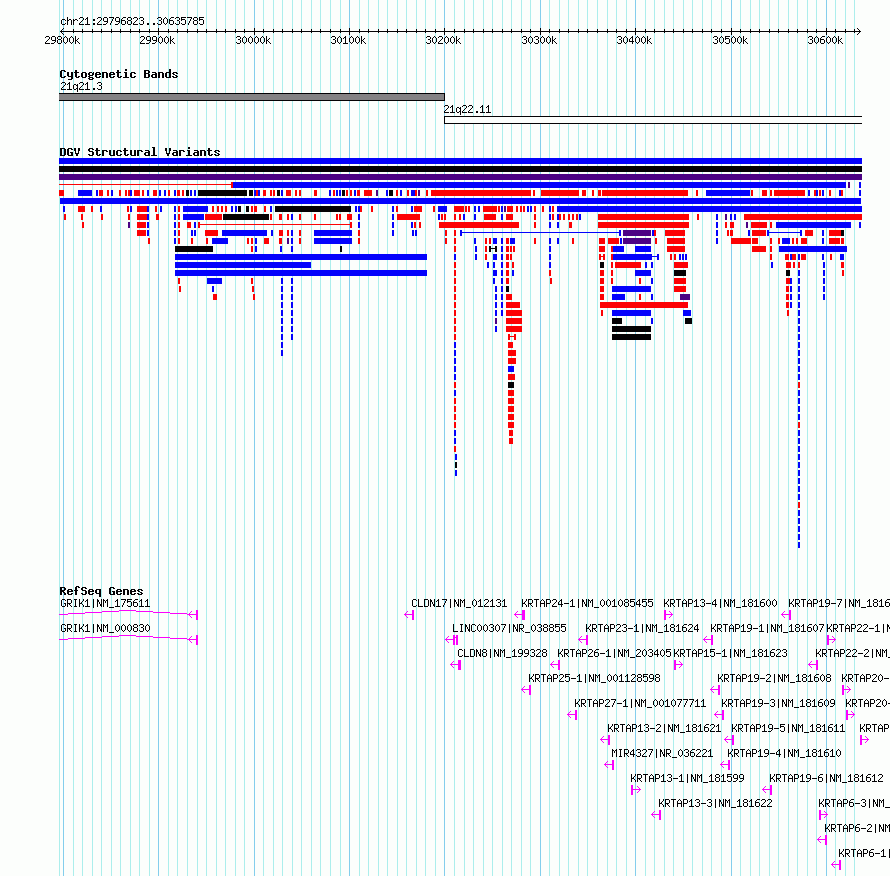Image resolution: width=890 pixels, height=876 pixels.
Task: Click the KRTAP15-1|NM_181623 gene label
Action: [731, 653]
